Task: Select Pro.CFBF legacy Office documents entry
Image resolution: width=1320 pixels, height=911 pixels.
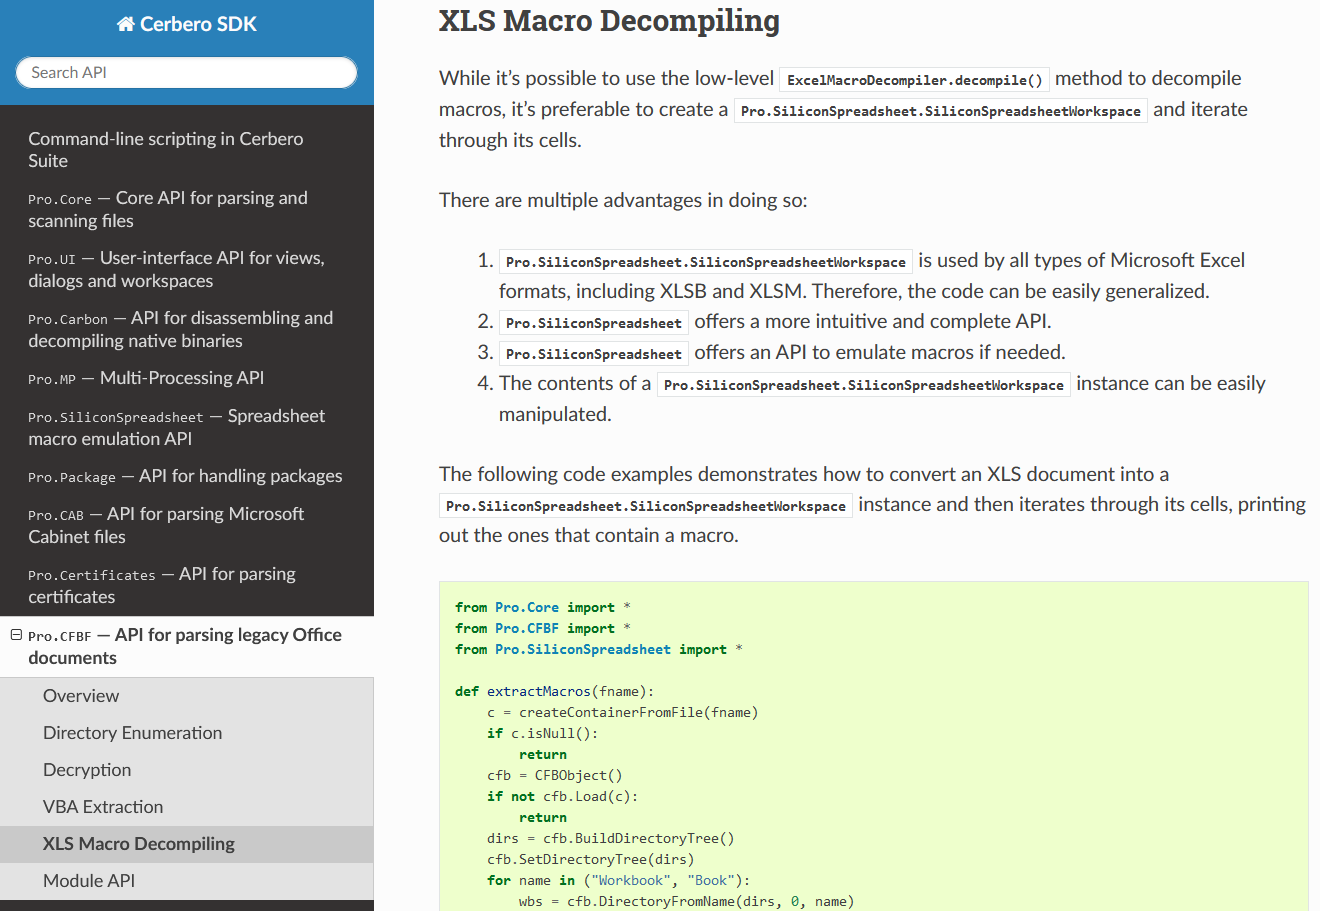Action: click(185, 646)
